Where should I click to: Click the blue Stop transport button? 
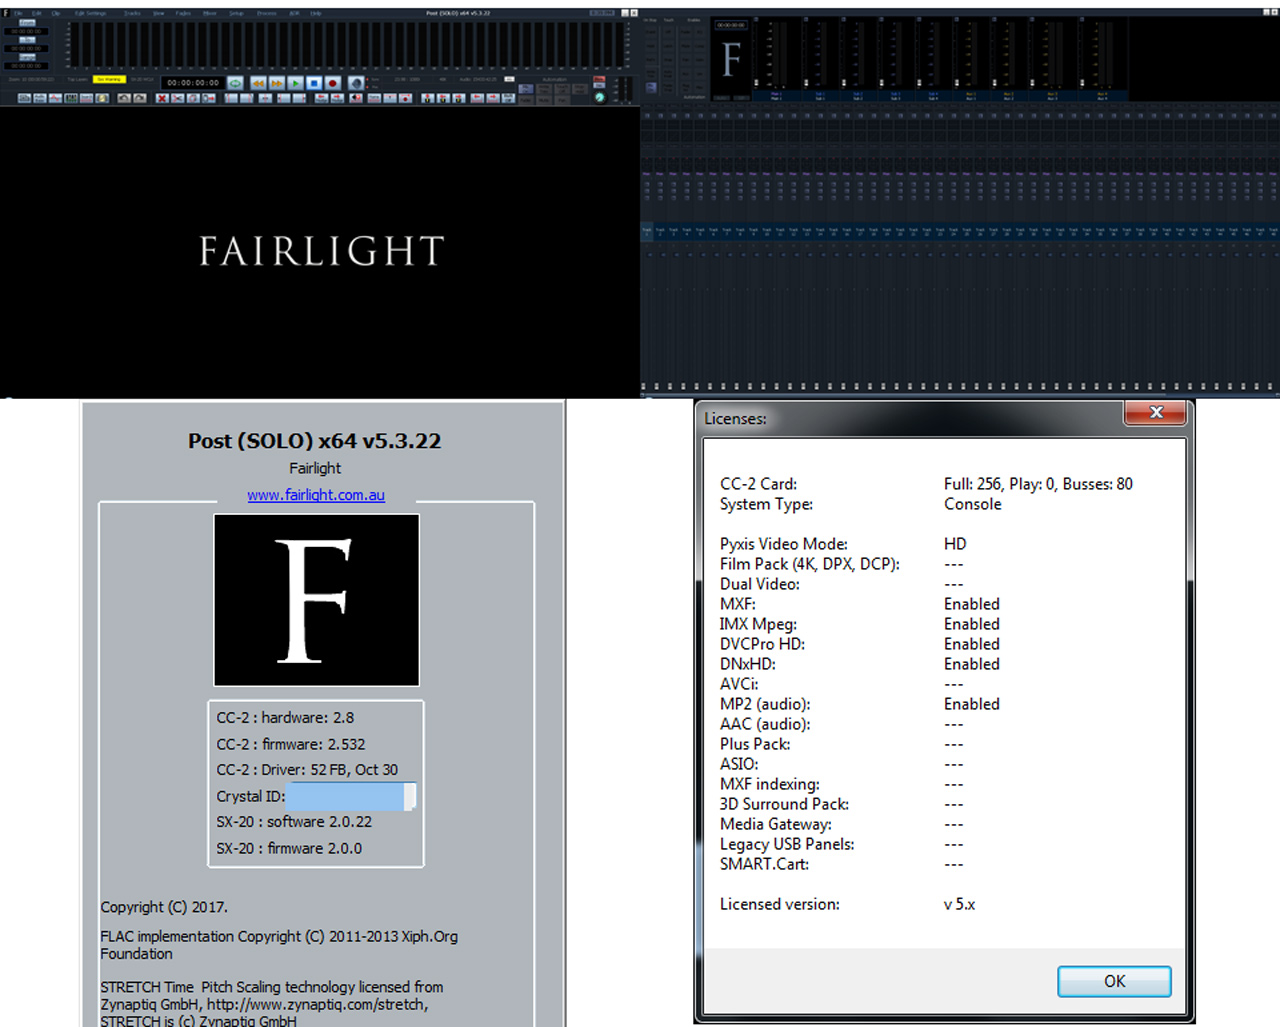click(x=314, y=83)
